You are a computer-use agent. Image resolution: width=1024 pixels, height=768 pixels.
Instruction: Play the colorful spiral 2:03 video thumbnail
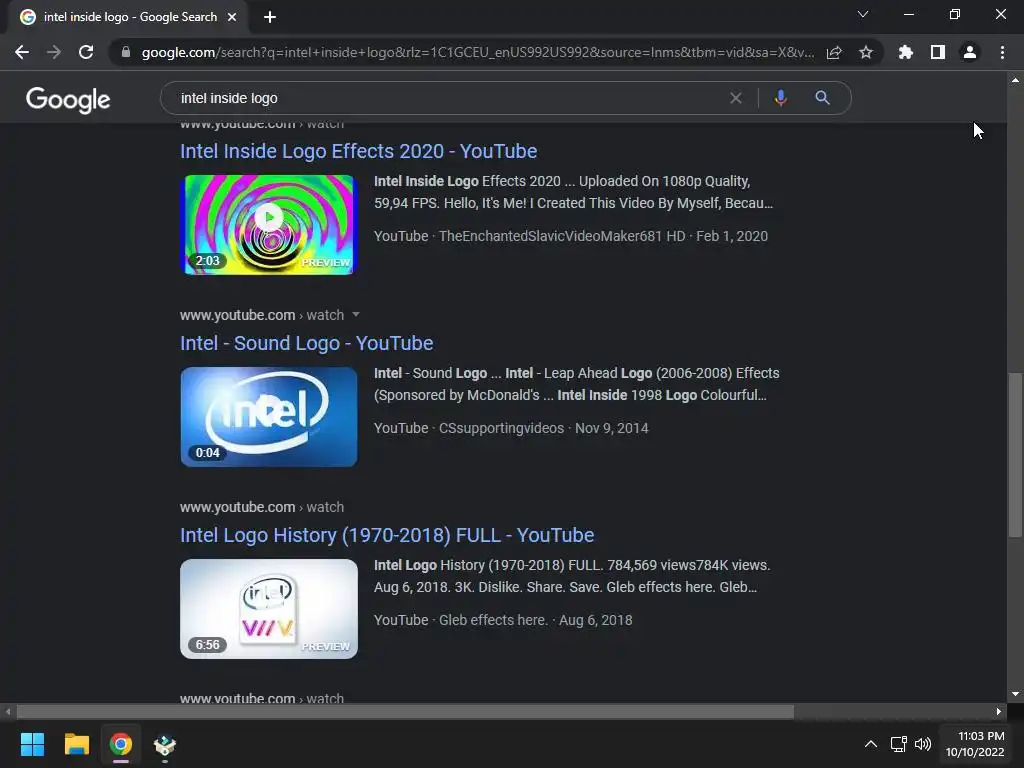click(269, 224)
